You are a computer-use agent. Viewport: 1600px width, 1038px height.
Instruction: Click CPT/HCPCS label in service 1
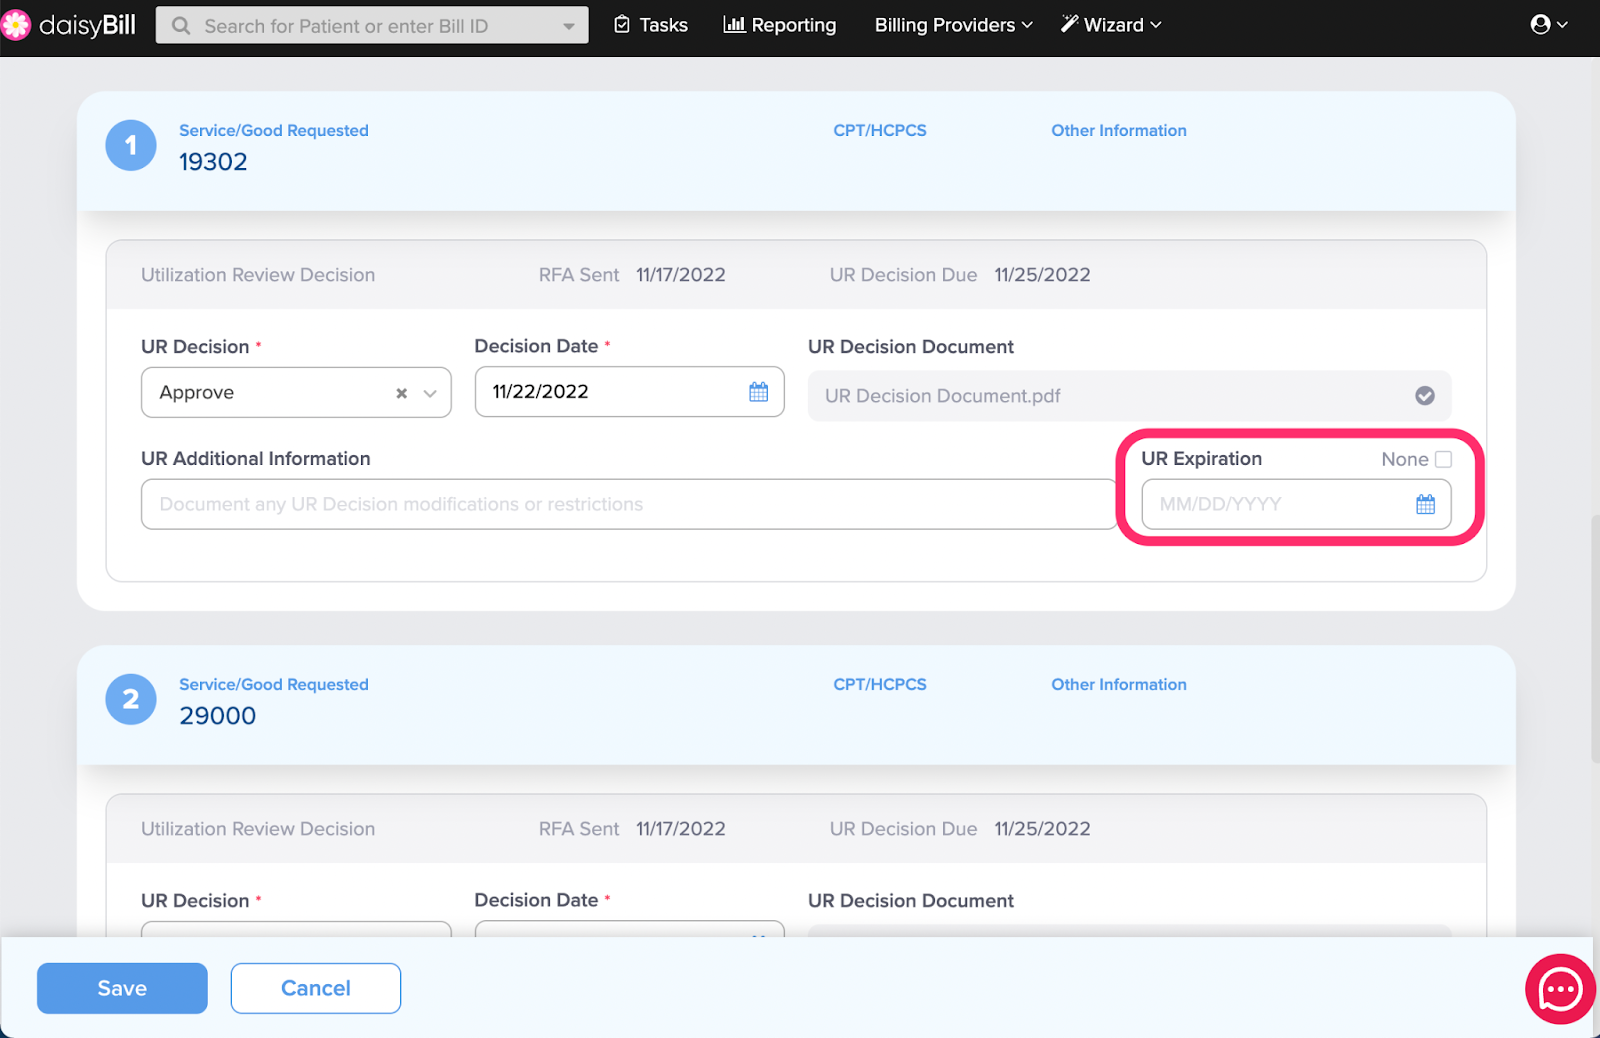coord(880,130)
